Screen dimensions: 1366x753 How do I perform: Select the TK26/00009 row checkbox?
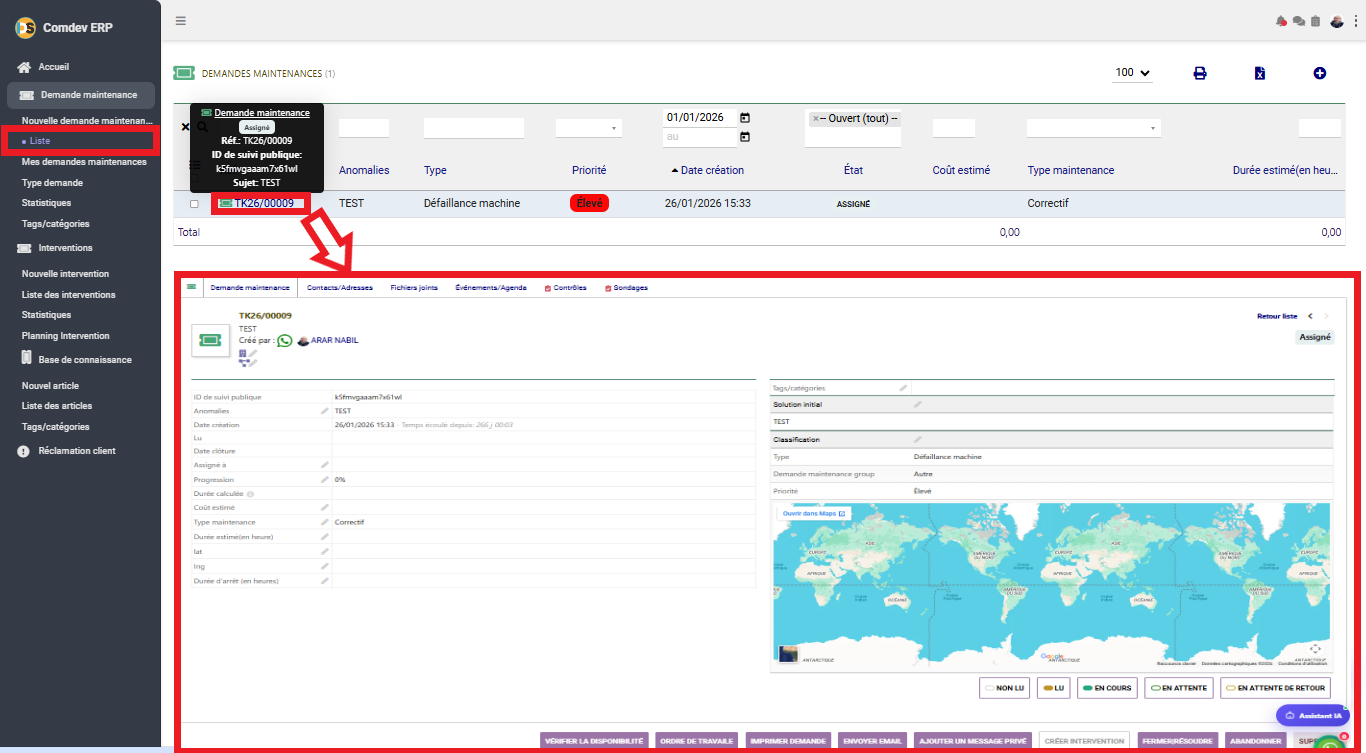pyautogui.click(x=194, y=204)
